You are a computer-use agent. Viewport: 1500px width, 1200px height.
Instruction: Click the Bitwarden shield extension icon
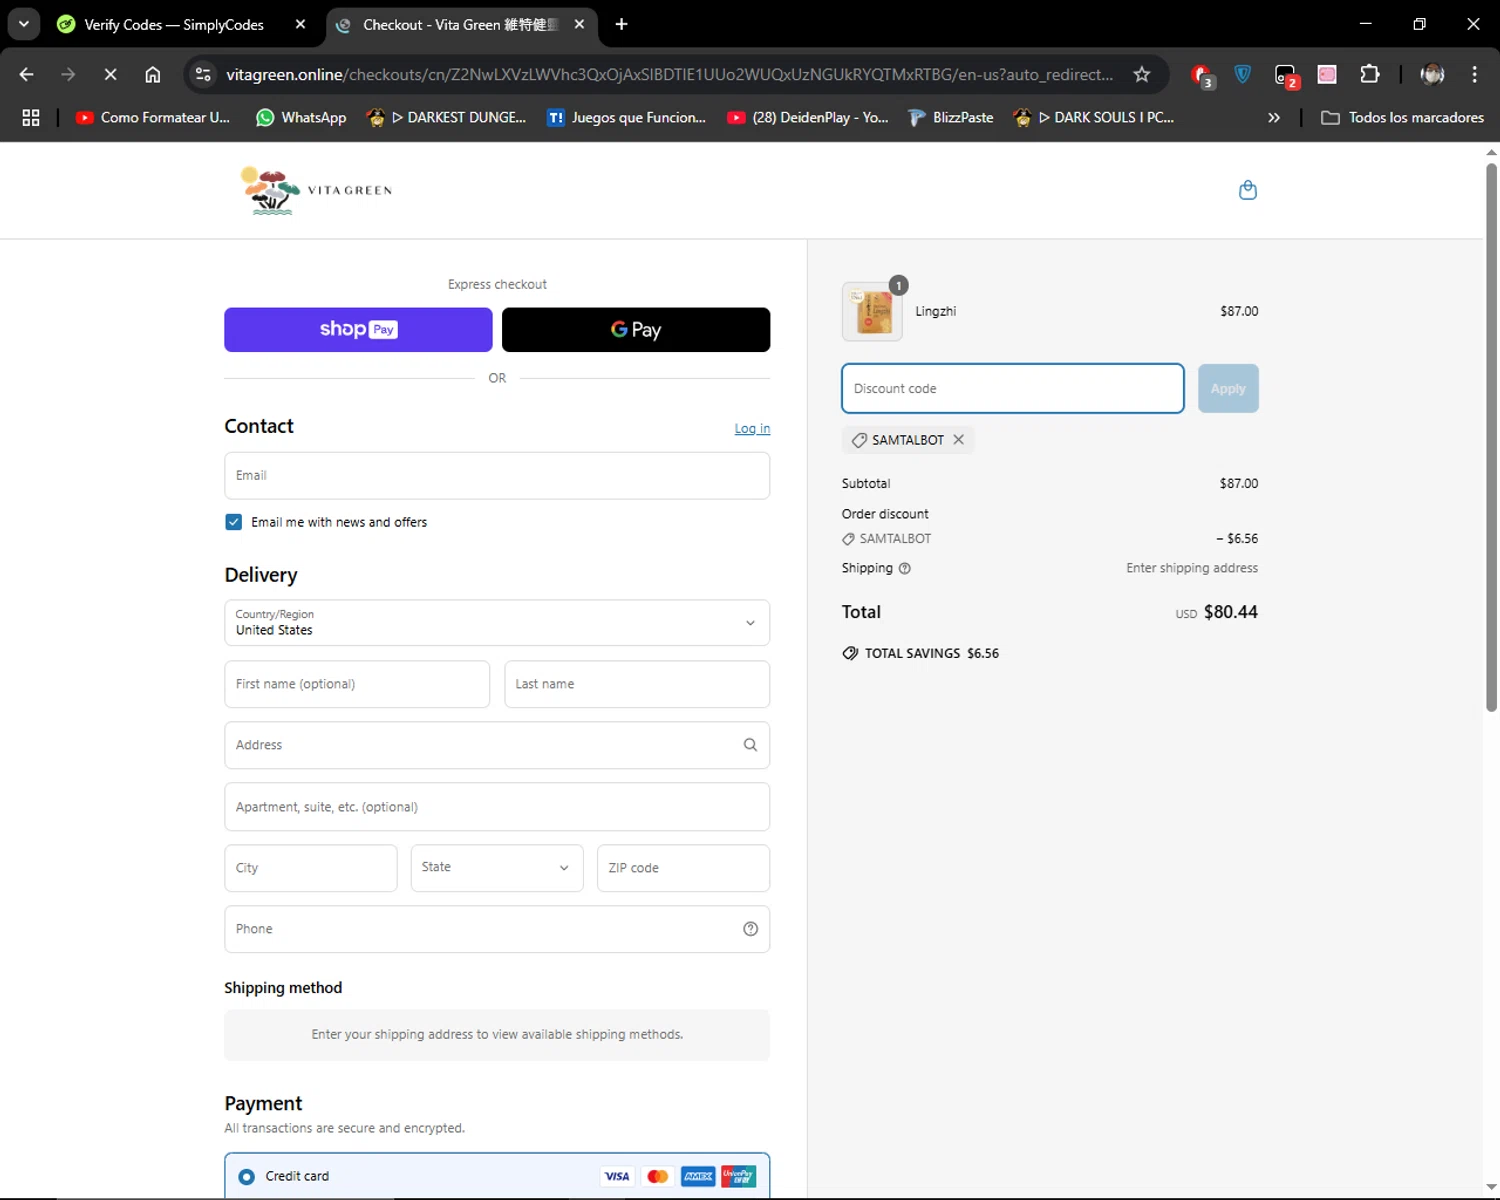click(1243, 74)
